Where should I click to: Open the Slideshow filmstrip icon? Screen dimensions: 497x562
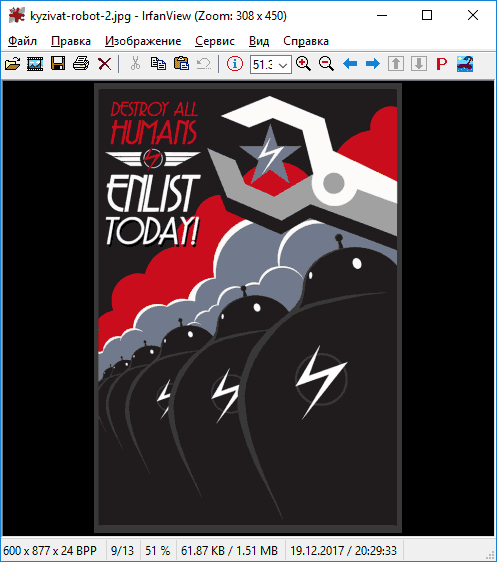[35, 64]
